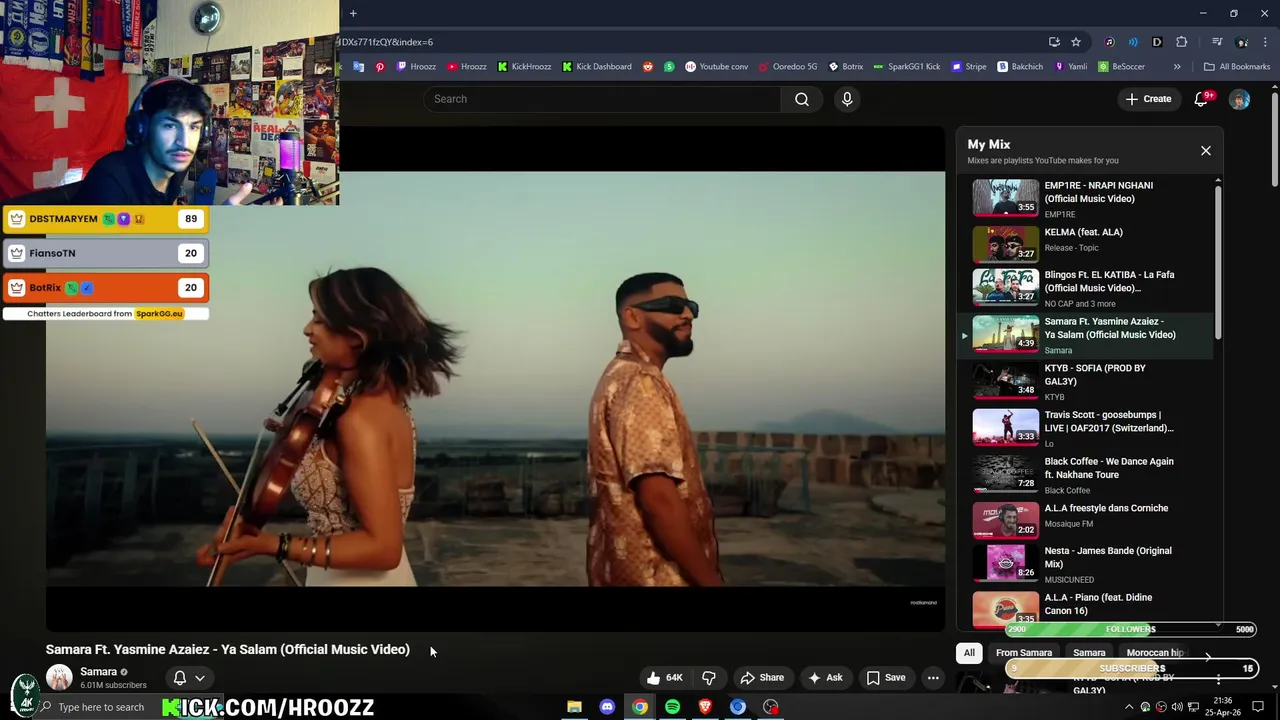This screenshot has width=1280, height=720.
Task: Open the Botrix bookmark
Action: pyautogui.click(x=846, y=67)
